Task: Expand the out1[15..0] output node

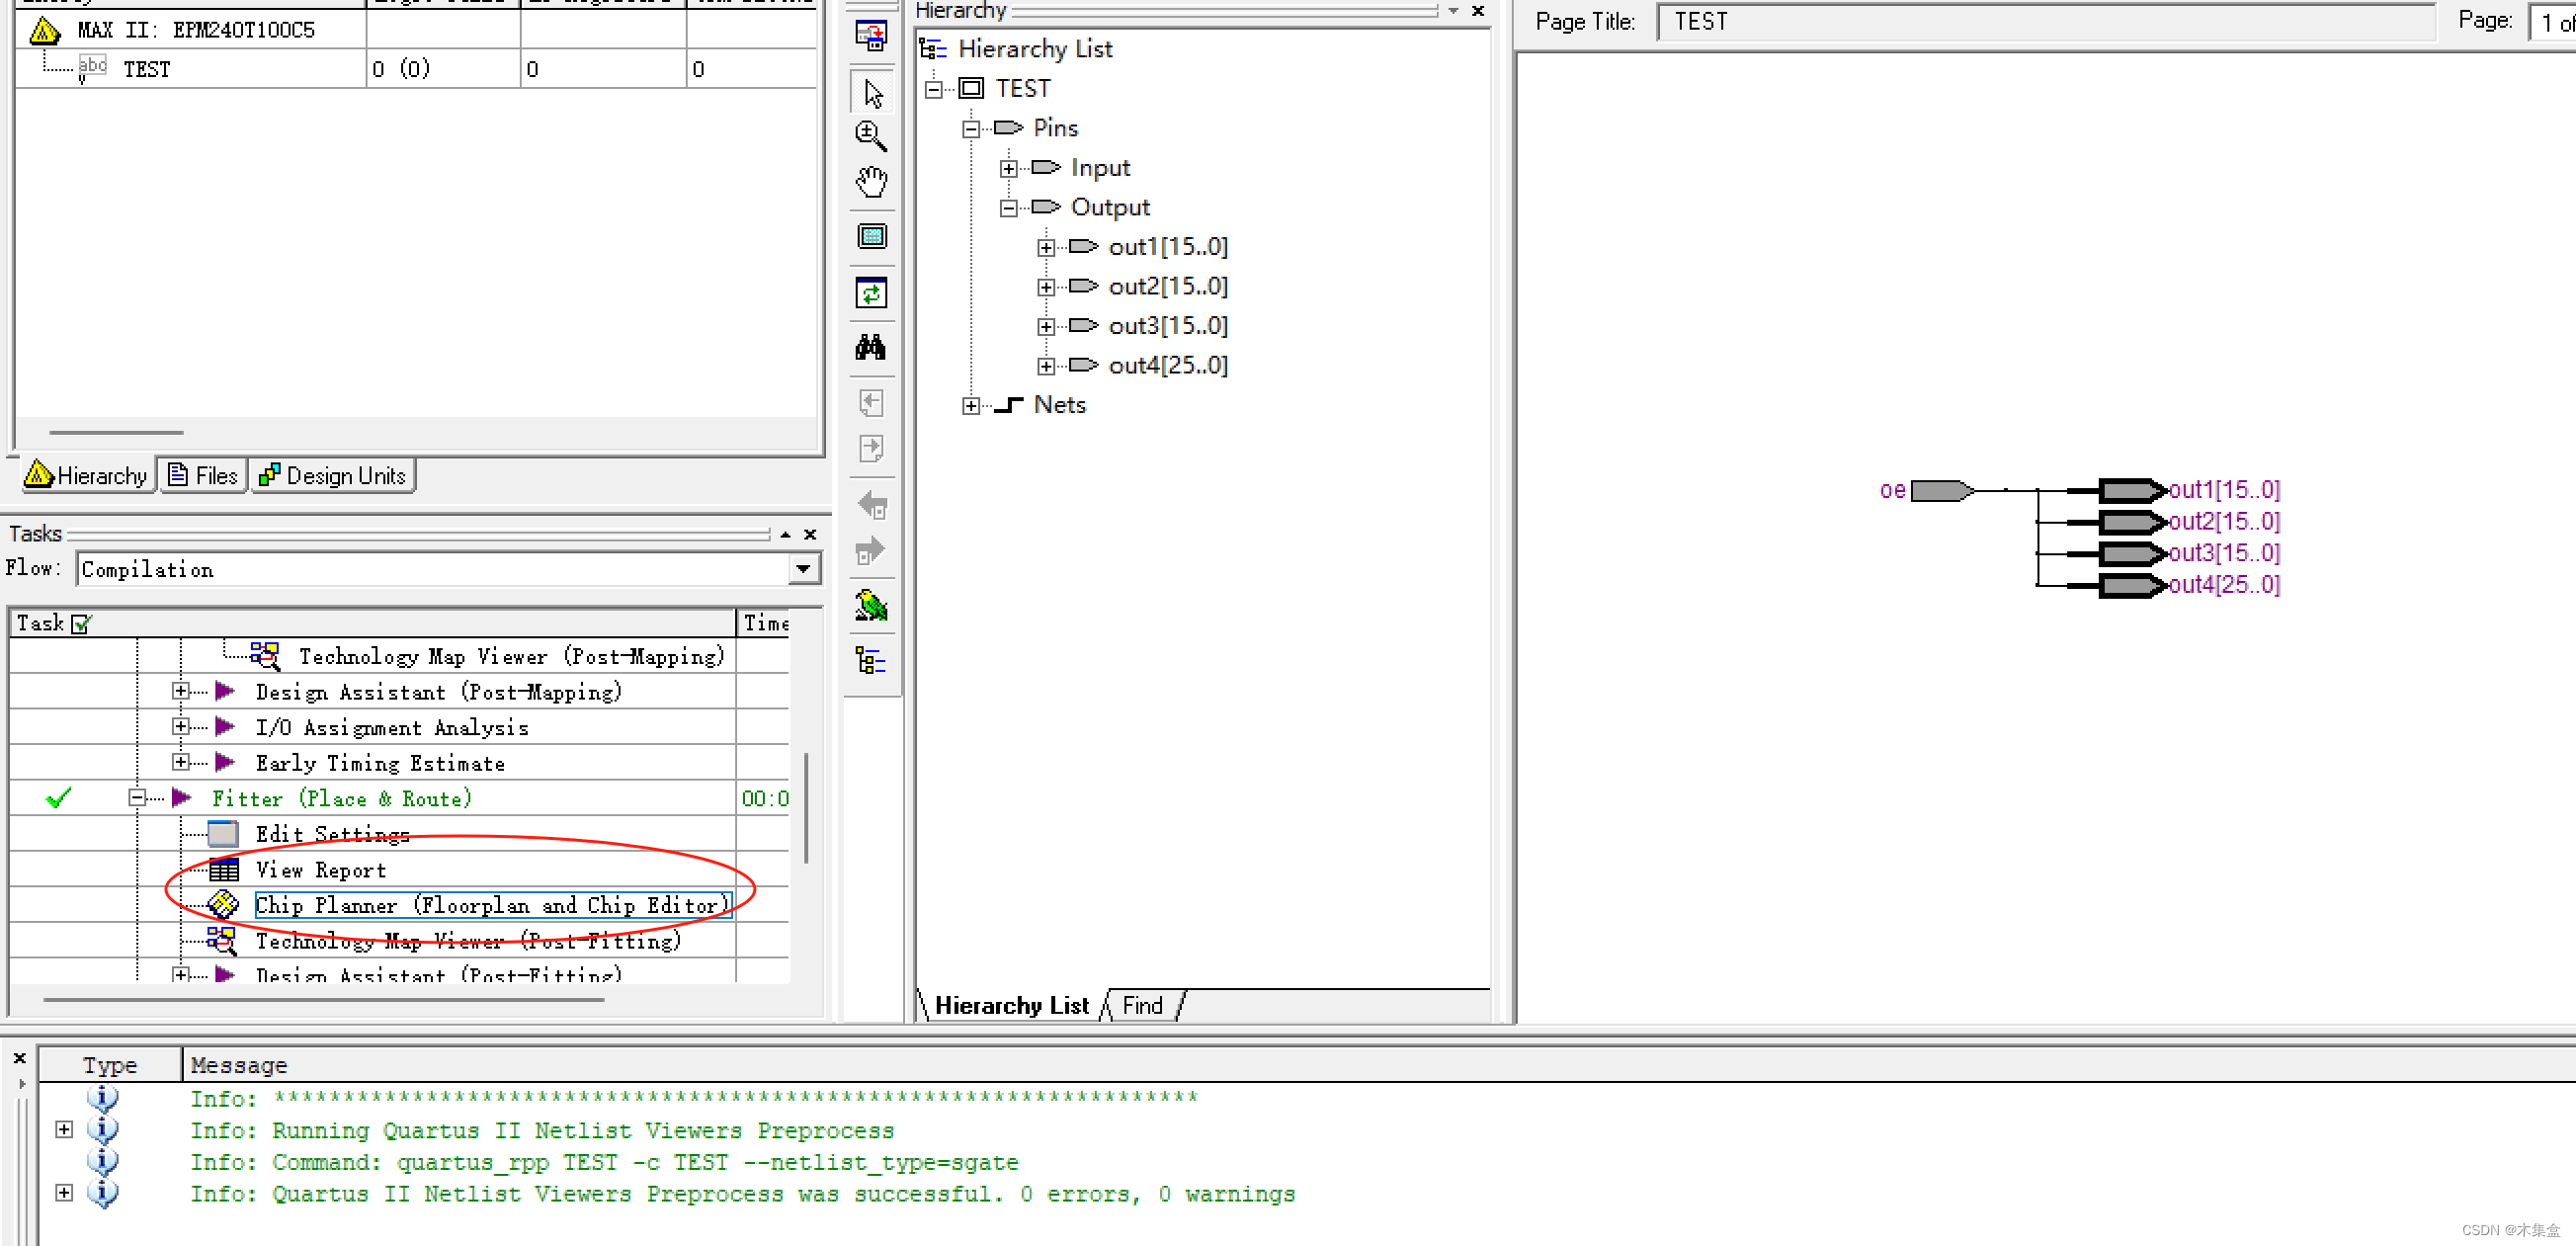Action: point(1046,247)
